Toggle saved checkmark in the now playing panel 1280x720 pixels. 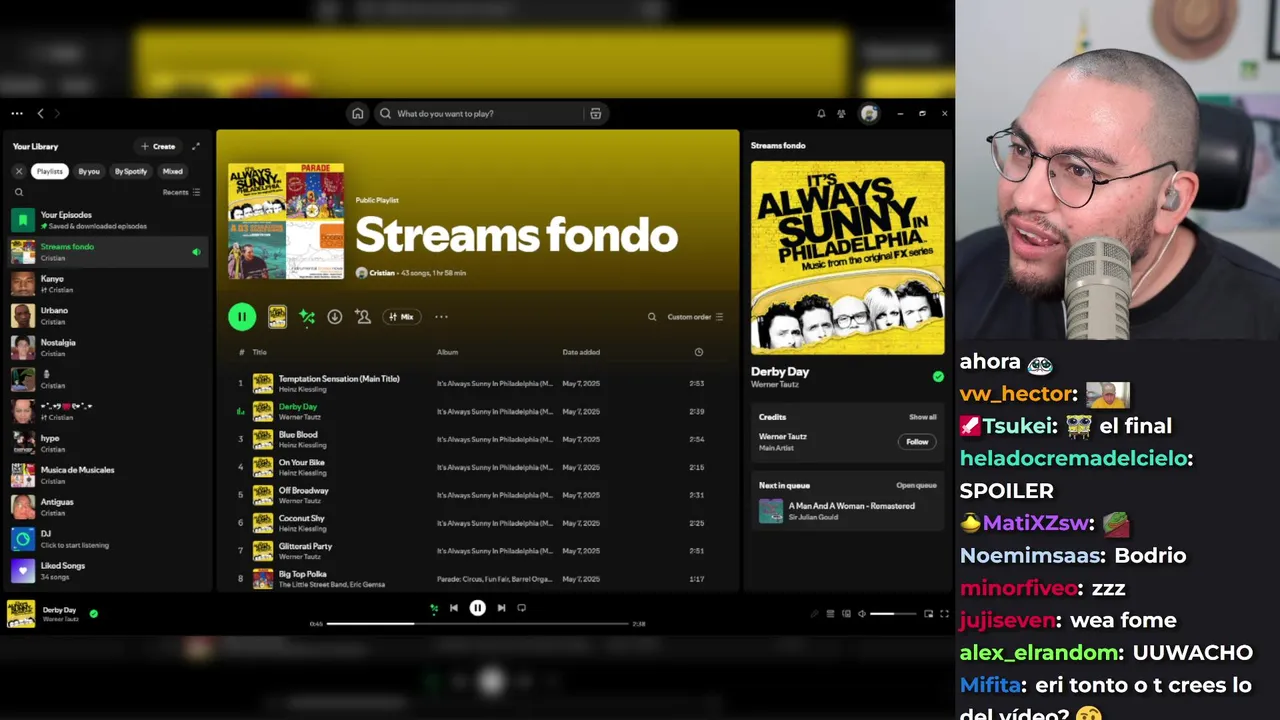(x=938, y=377)
